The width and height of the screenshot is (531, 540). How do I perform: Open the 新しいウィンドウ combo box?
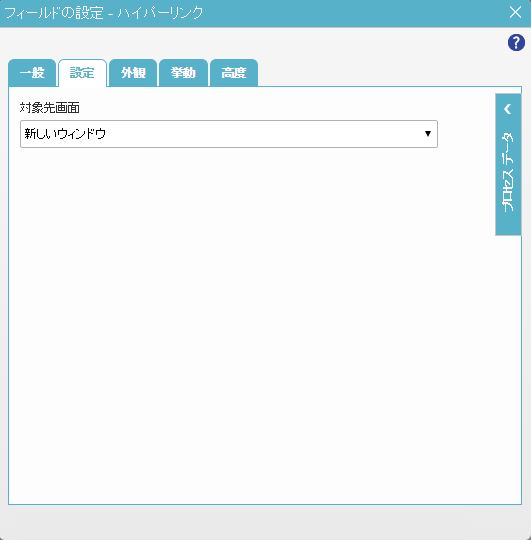click(229, 134)
